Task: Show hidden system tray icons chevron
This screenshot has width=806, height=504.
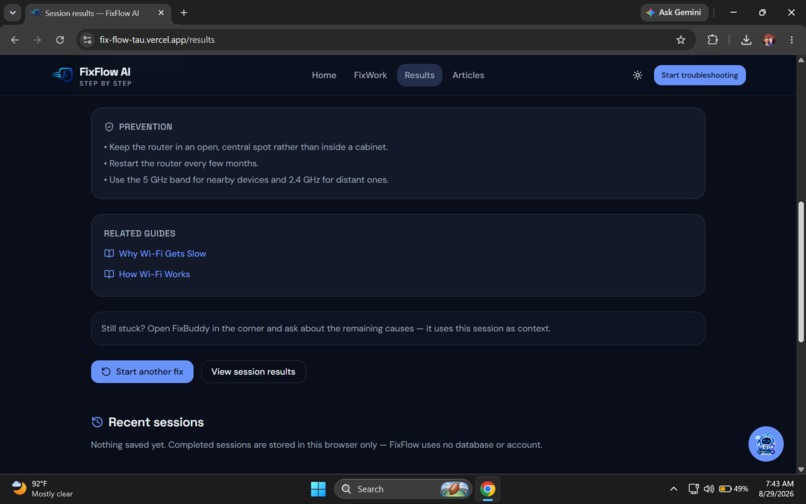Action: pyautogui.click(x=673, y=489)
